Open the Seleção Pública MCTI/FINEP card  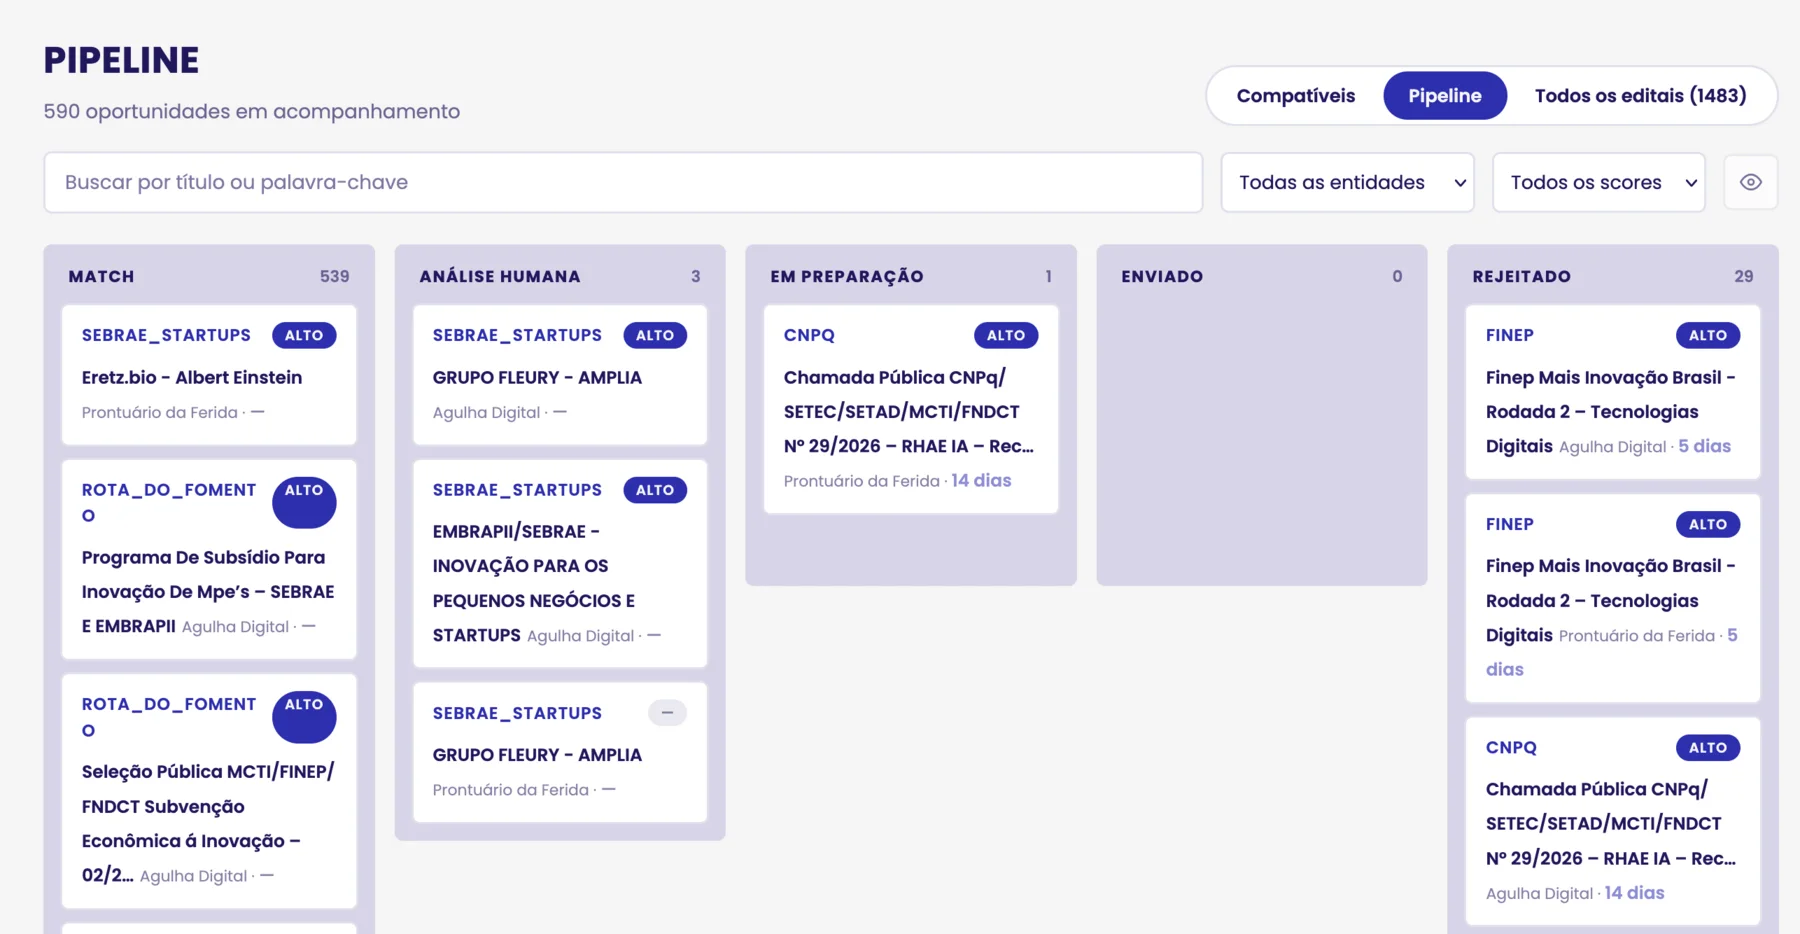tap(209, 791)
